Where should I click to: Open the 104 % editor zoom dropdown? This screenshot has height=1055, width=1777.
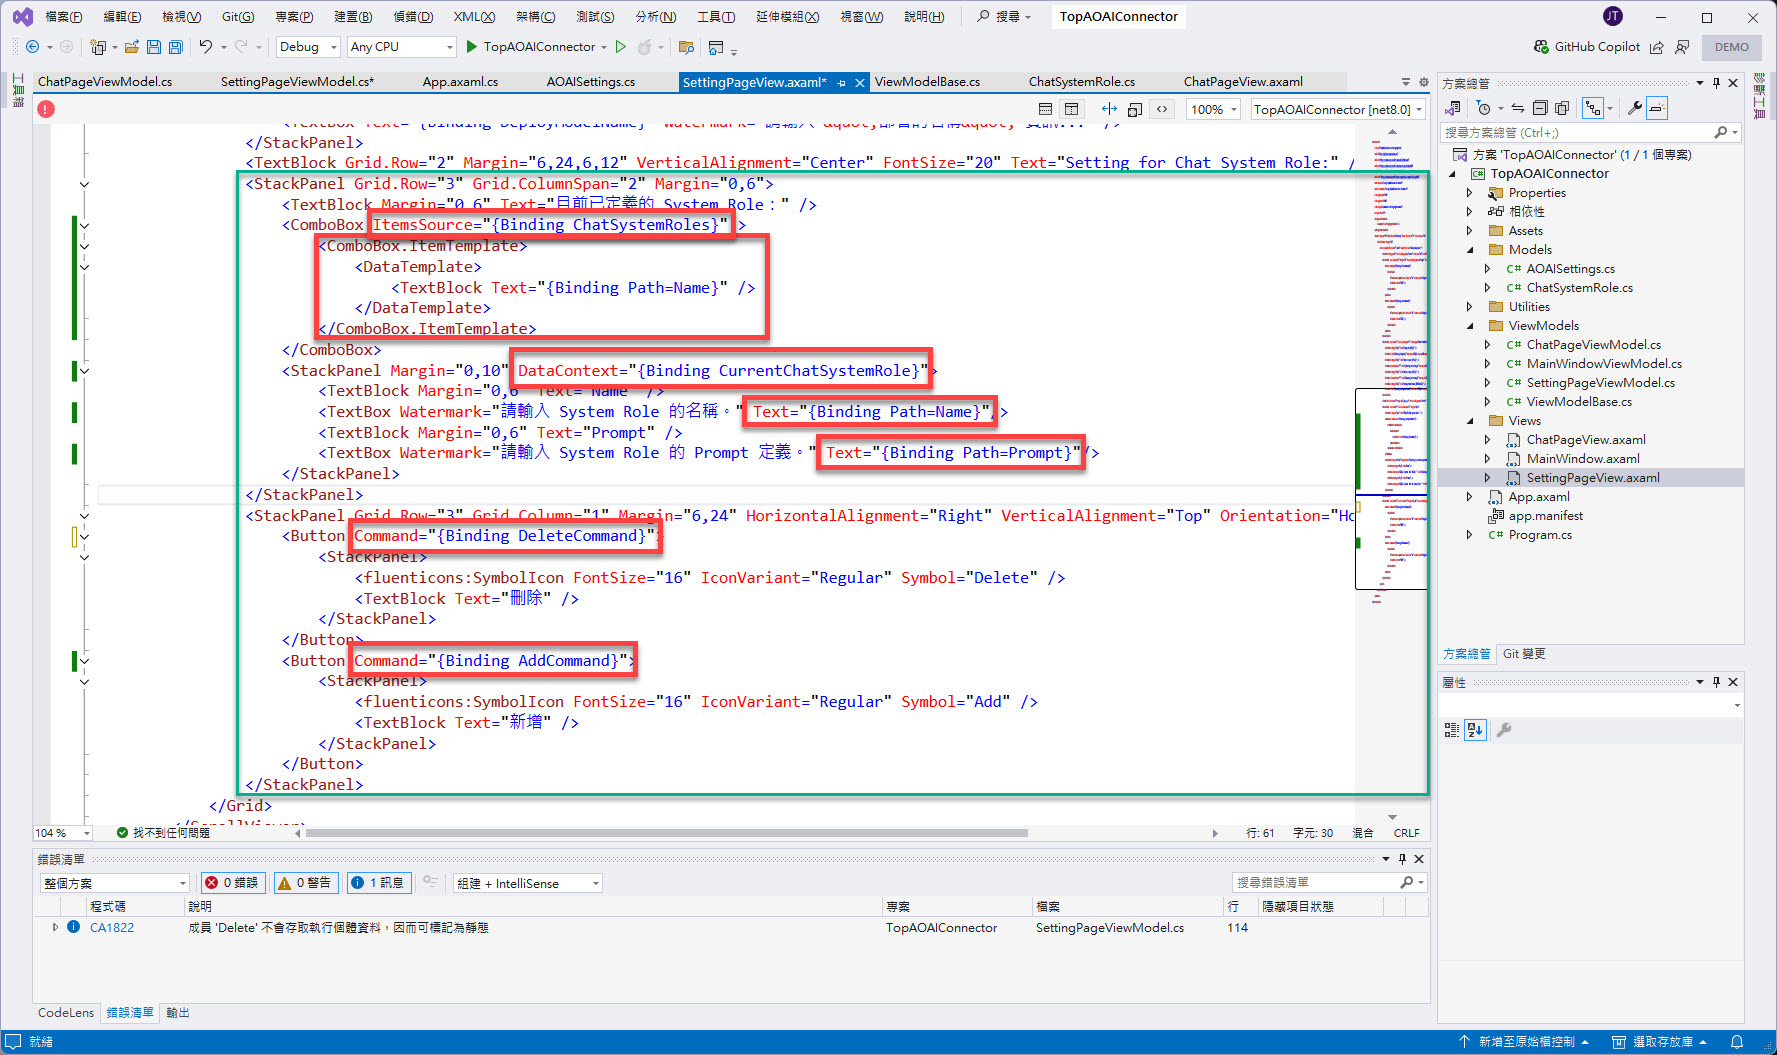62,833
